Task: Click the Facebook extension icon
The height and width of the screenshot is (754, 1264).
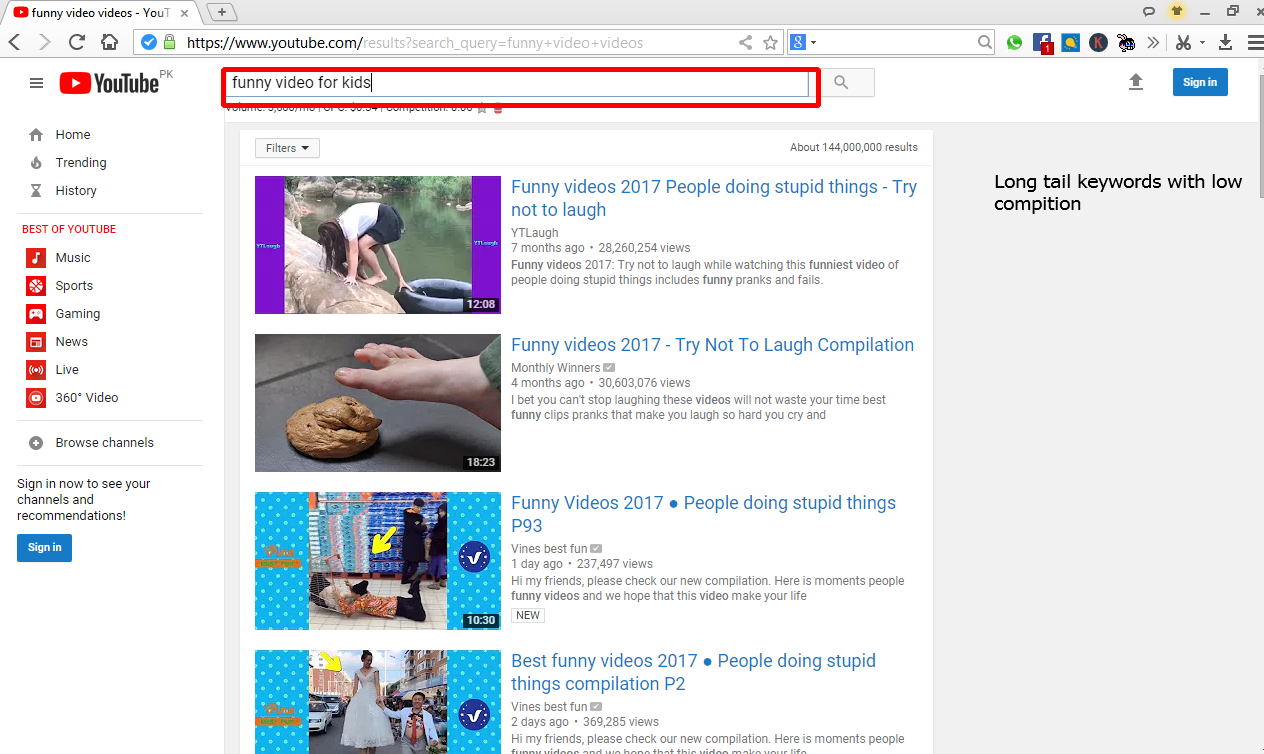Action: pos(1042,43)
